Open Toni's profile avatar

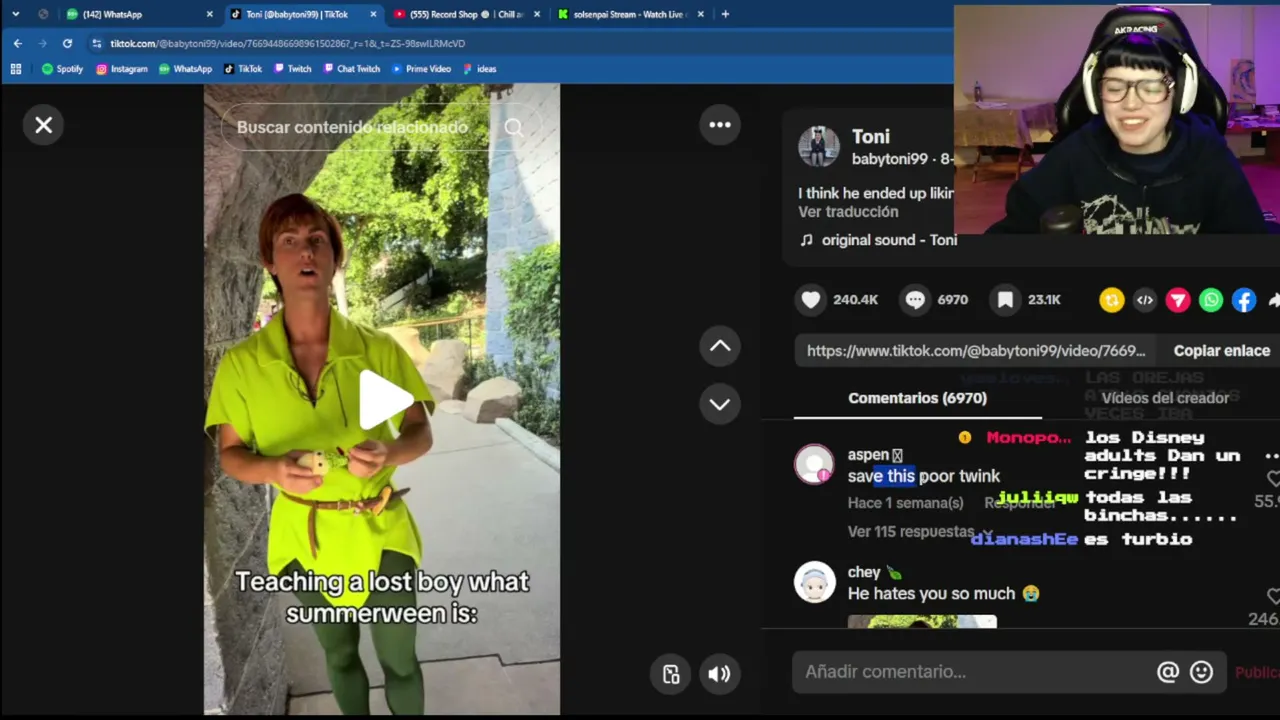[x=818, y=147]
